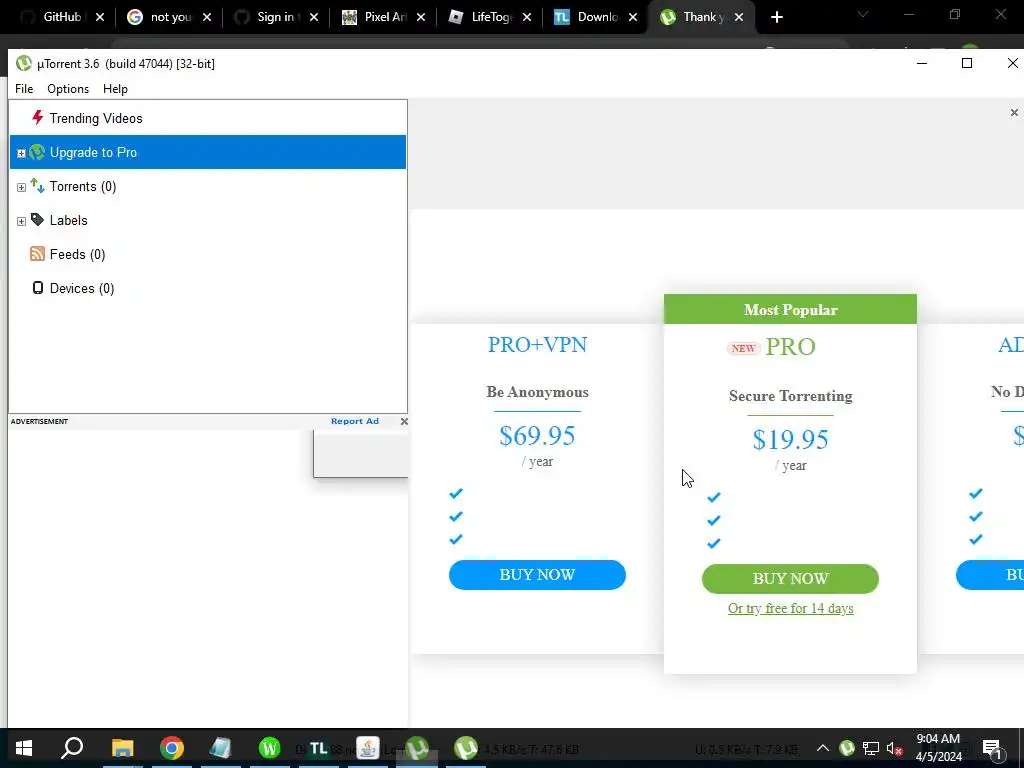1024x768 pixels.
Task: Click the device icon beside Devices
Action: (x=37, y=288)
